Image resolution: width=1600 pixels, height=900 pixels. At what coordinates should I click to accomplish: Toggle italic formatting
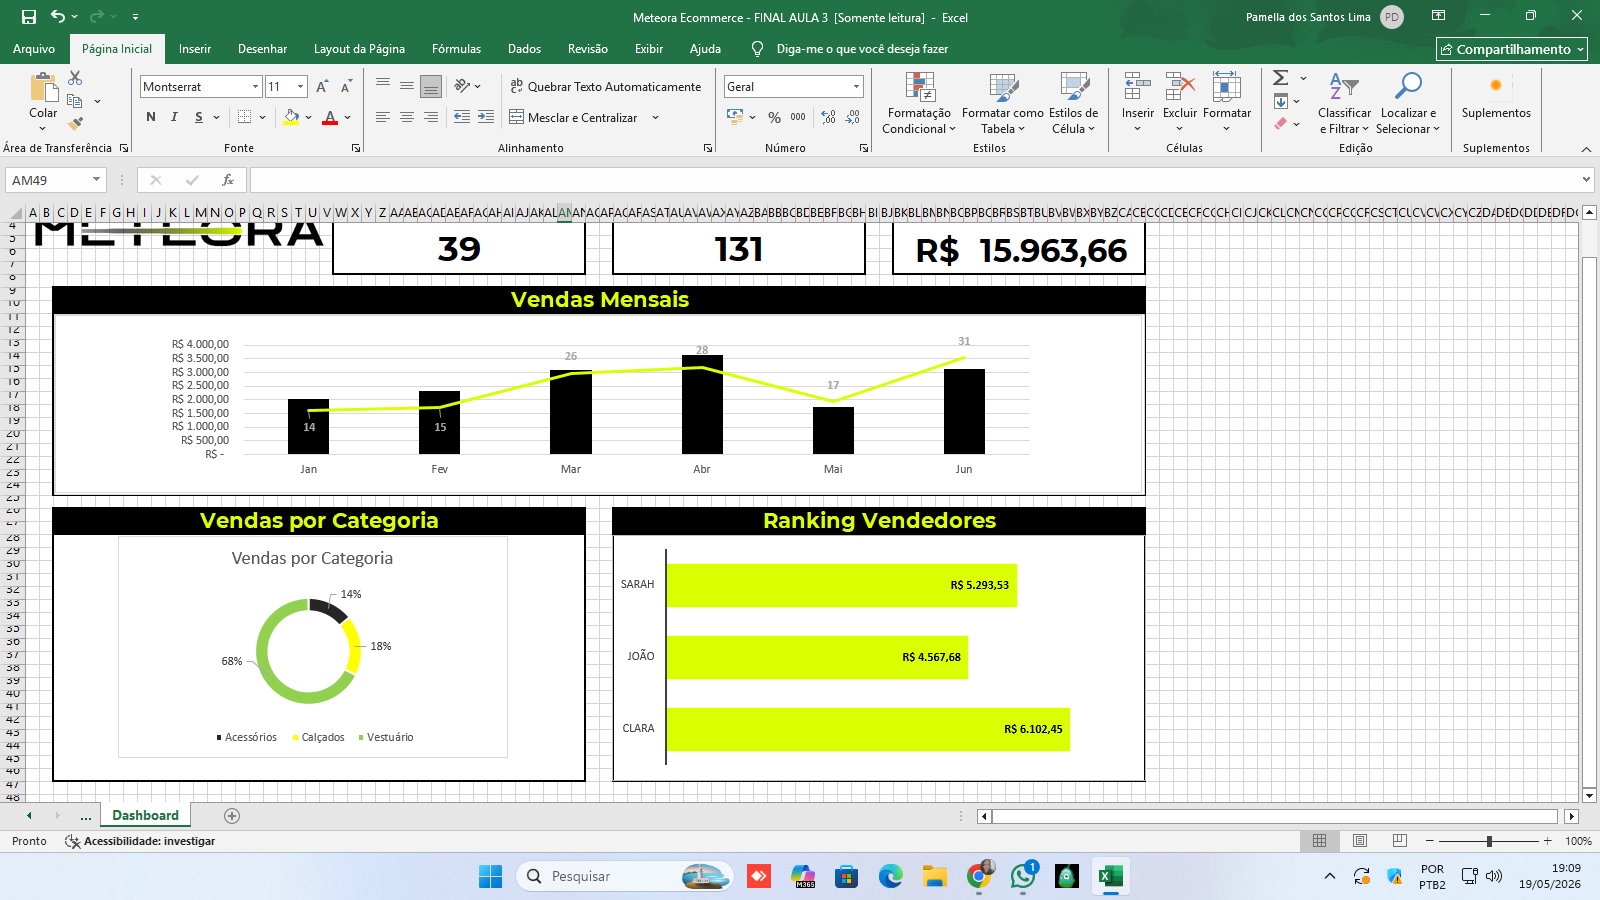coord(174,117)
